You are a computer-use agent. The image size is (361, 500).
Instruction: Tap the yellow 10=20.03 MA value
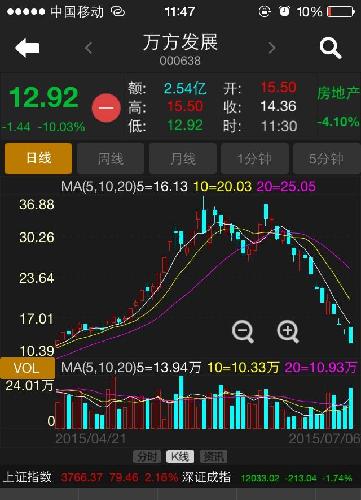click(222, 186)
